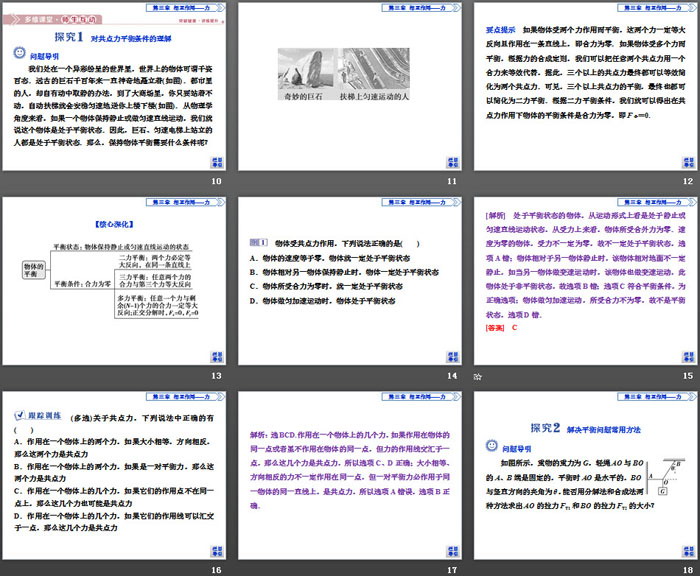Click the 【核心深化】 heading on slide 13
This screenshot has height=576, width=700.
(114, 225)
